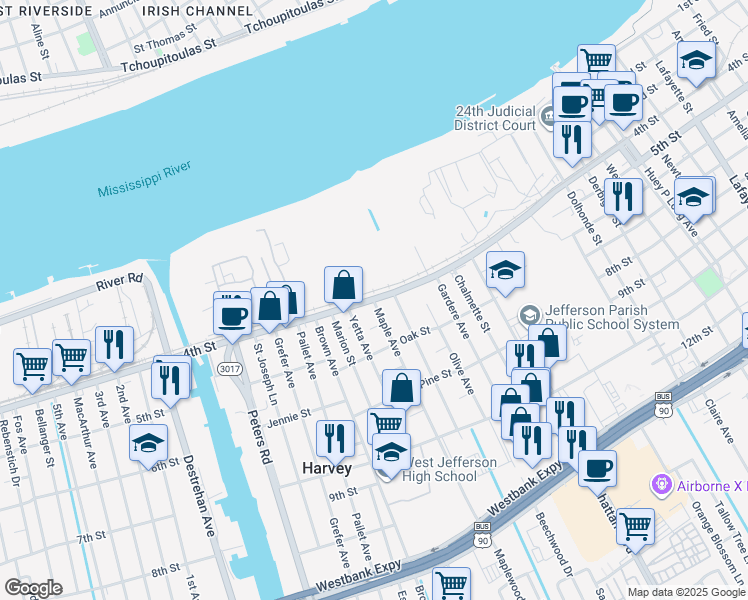
Task: Click the 3017 route shield
Action: pos(230,369)
